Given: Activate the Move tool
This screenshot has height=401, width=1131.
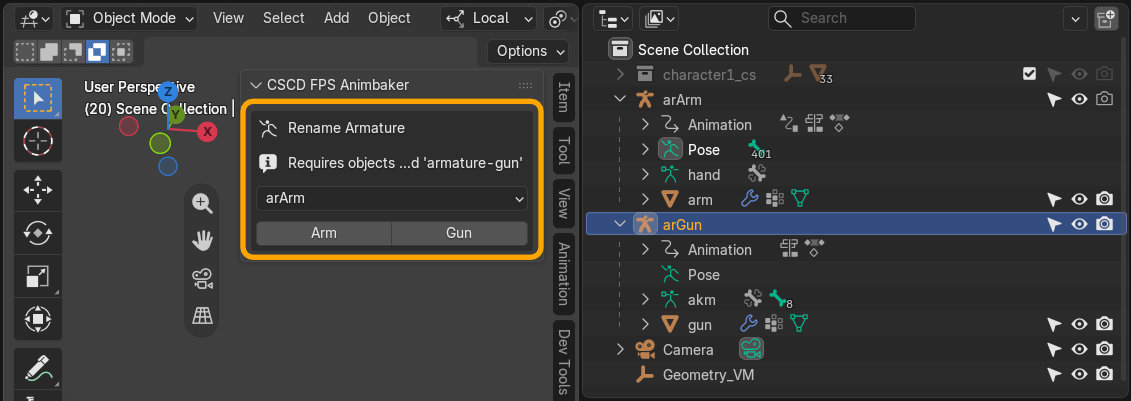Looking at the screenshot, I should 38,190.
